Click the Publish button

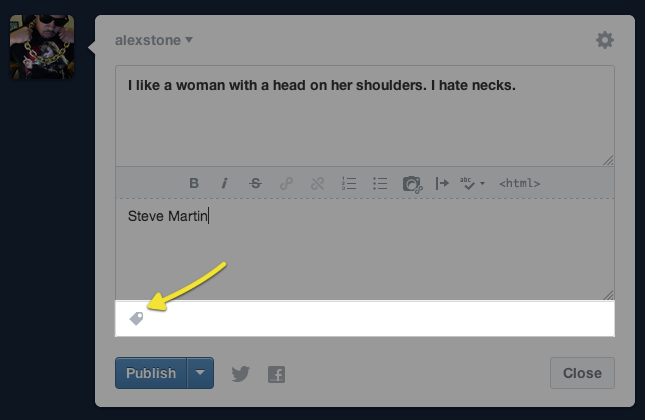(151, 373)
